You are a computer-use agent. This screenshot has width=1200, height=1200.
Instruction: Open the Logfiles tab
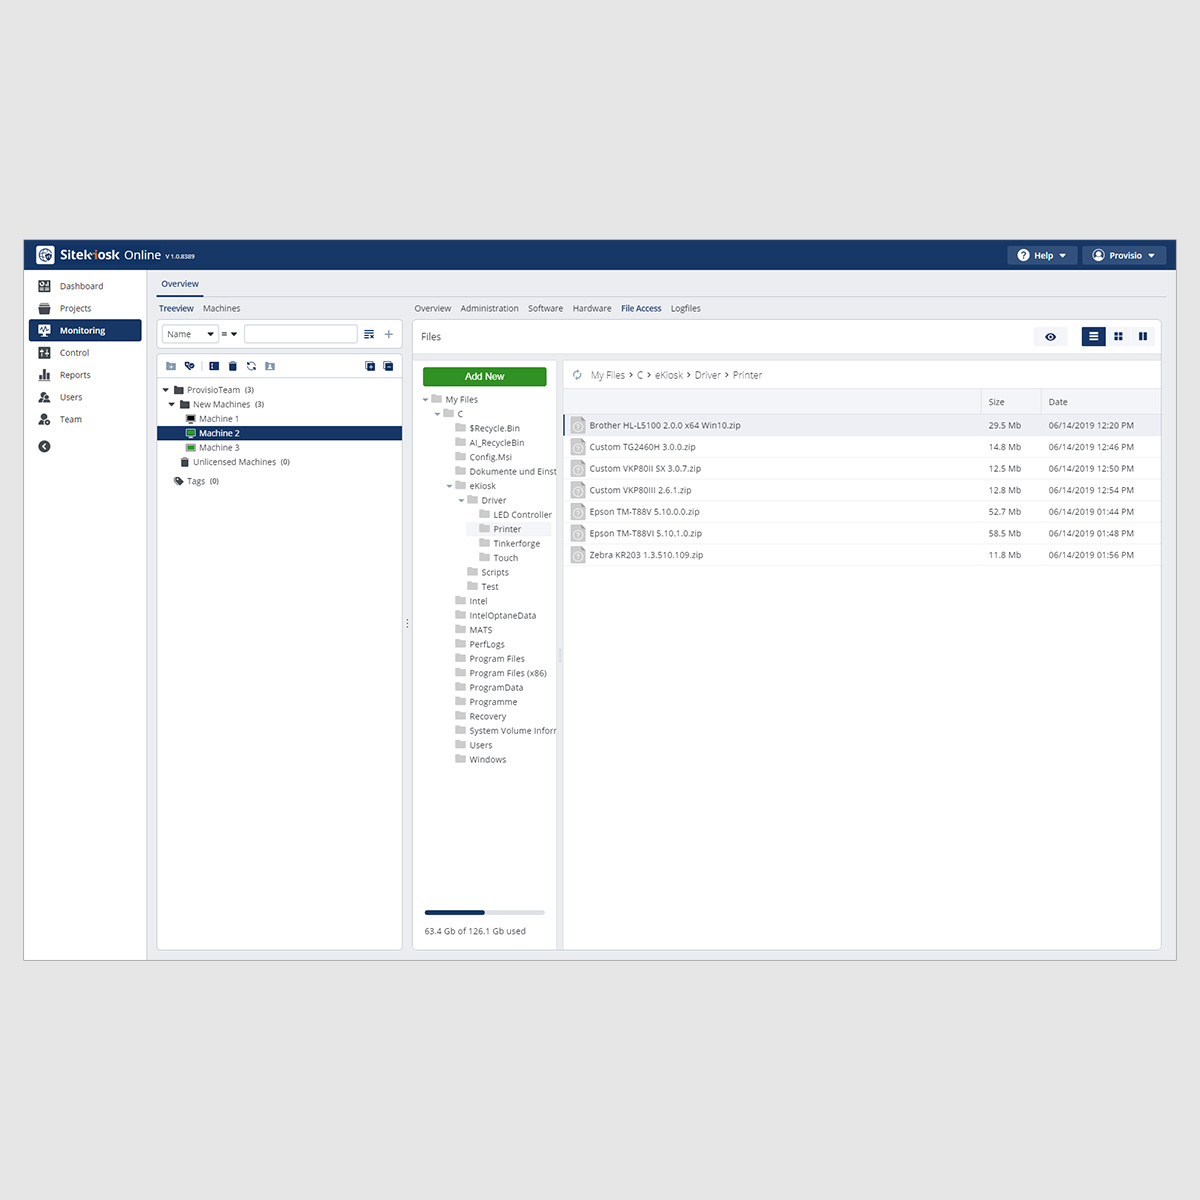point(685,308)
